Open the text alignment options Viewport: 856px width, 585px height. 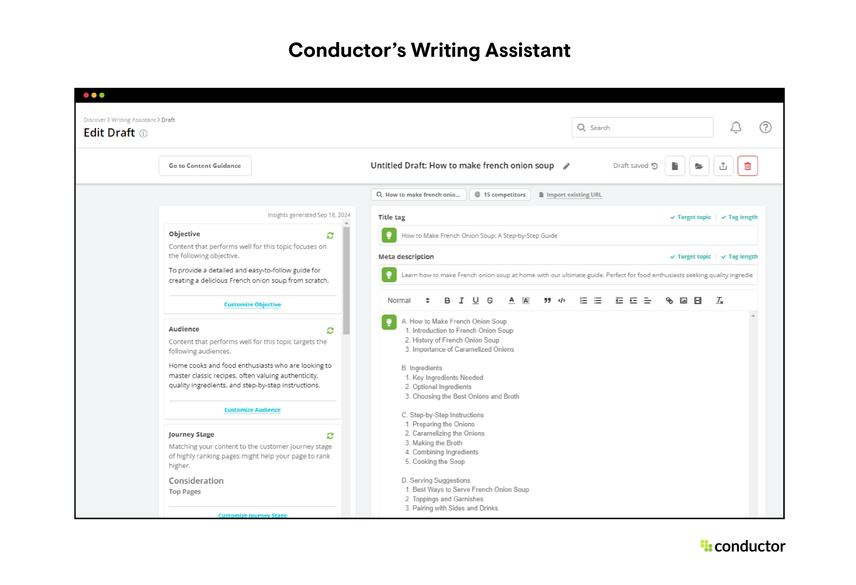click(x=647, y=301)
